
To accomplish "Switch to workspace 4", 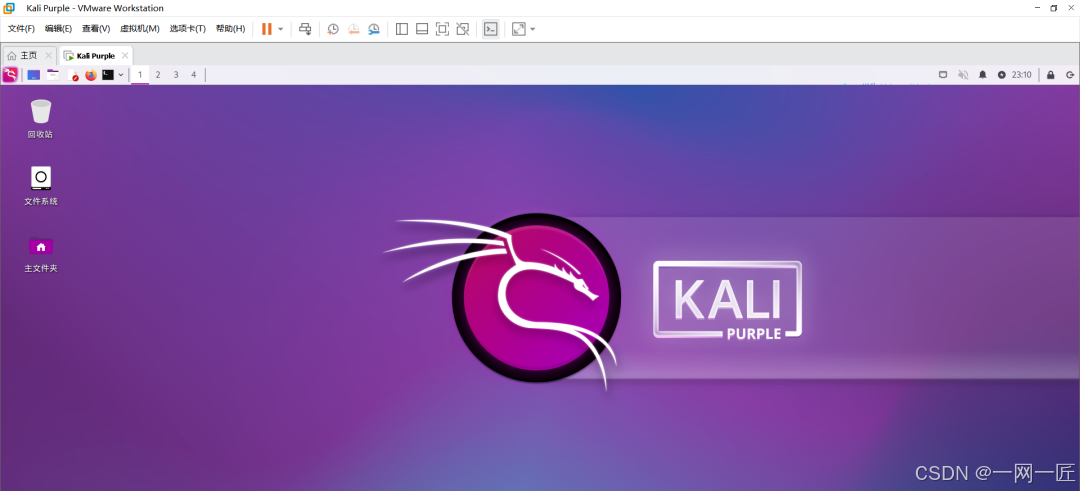I will 194,74.
